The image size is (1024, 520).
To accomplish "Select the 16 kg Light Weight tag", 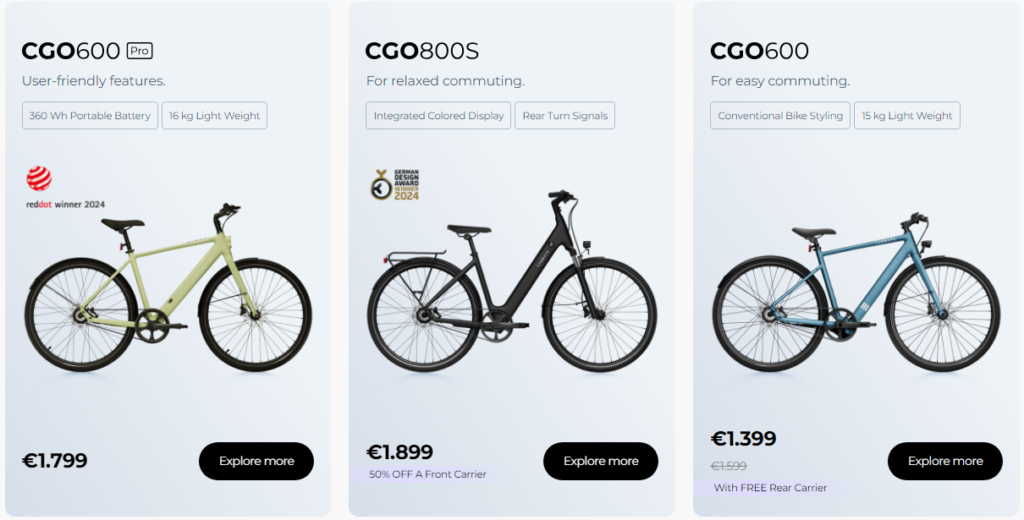I will coord(214,116).
